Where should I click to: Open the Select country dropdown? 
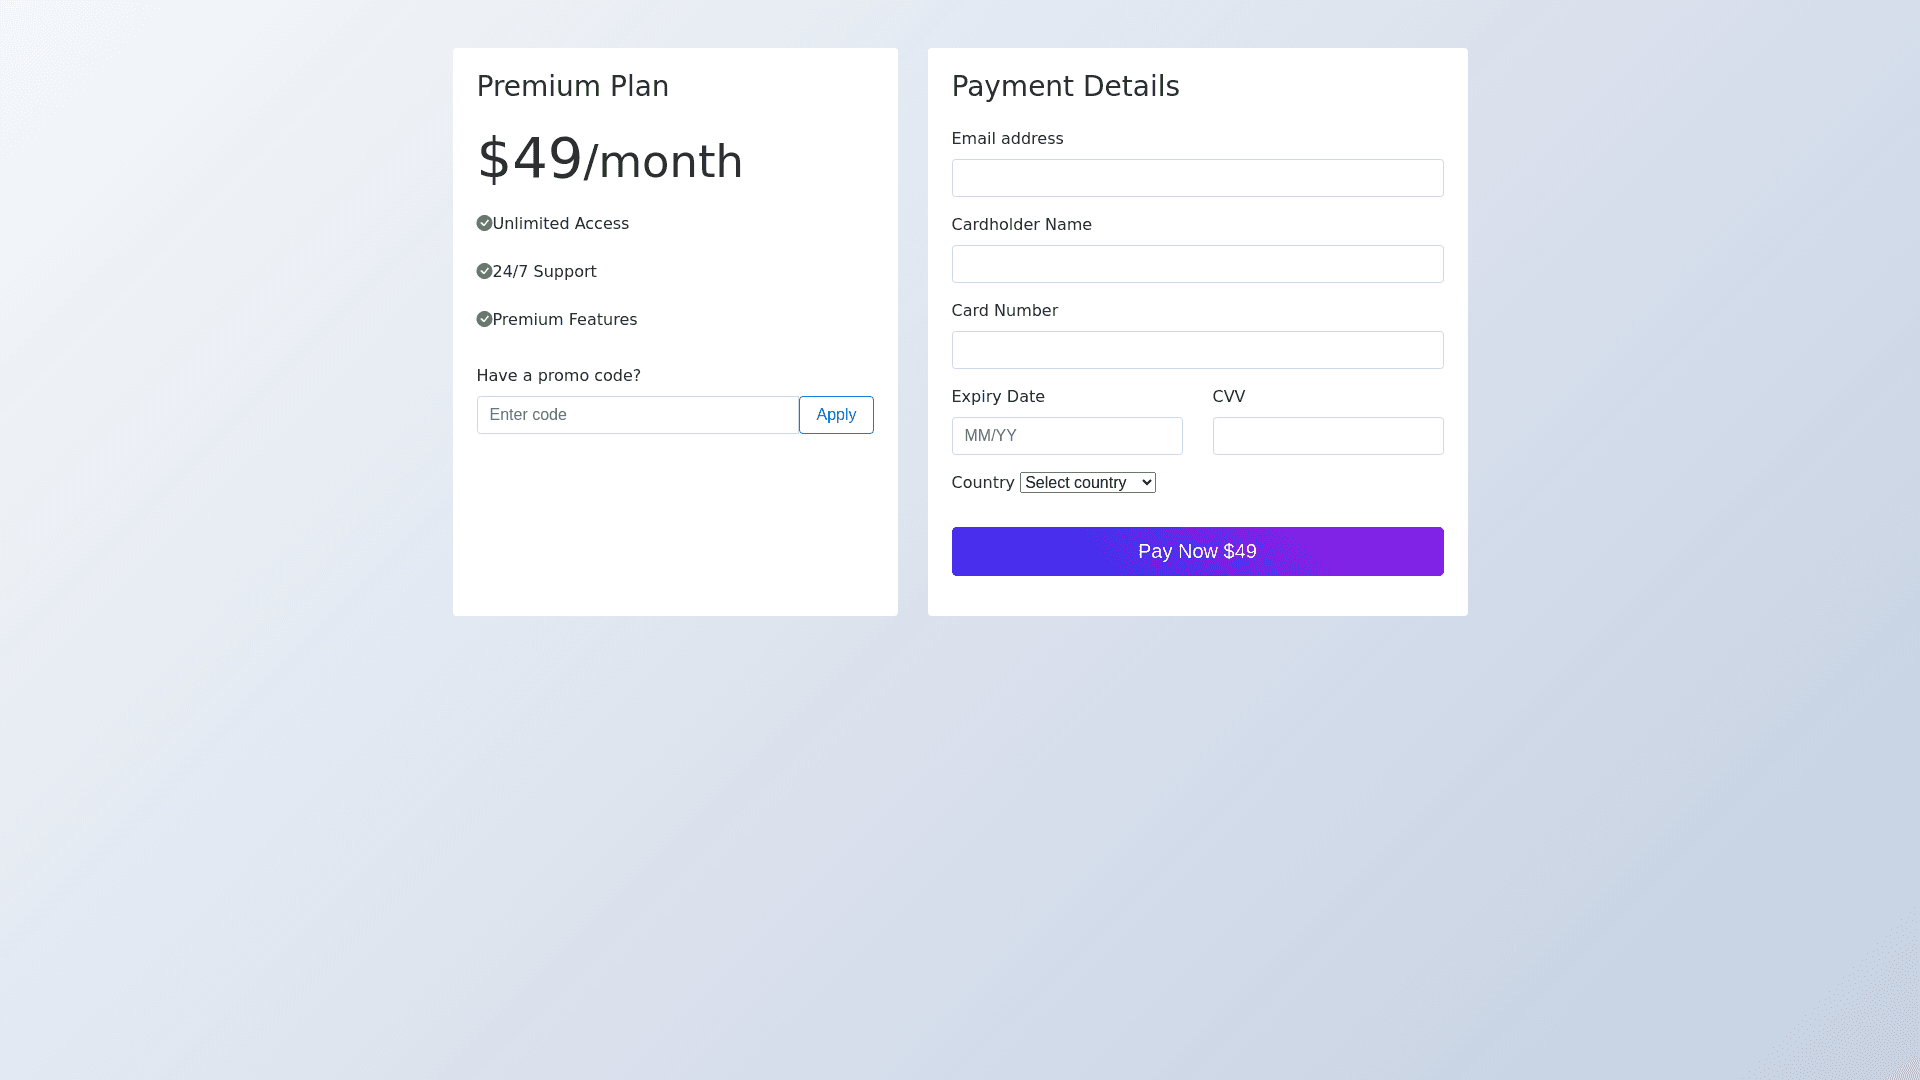[1087, 483]
